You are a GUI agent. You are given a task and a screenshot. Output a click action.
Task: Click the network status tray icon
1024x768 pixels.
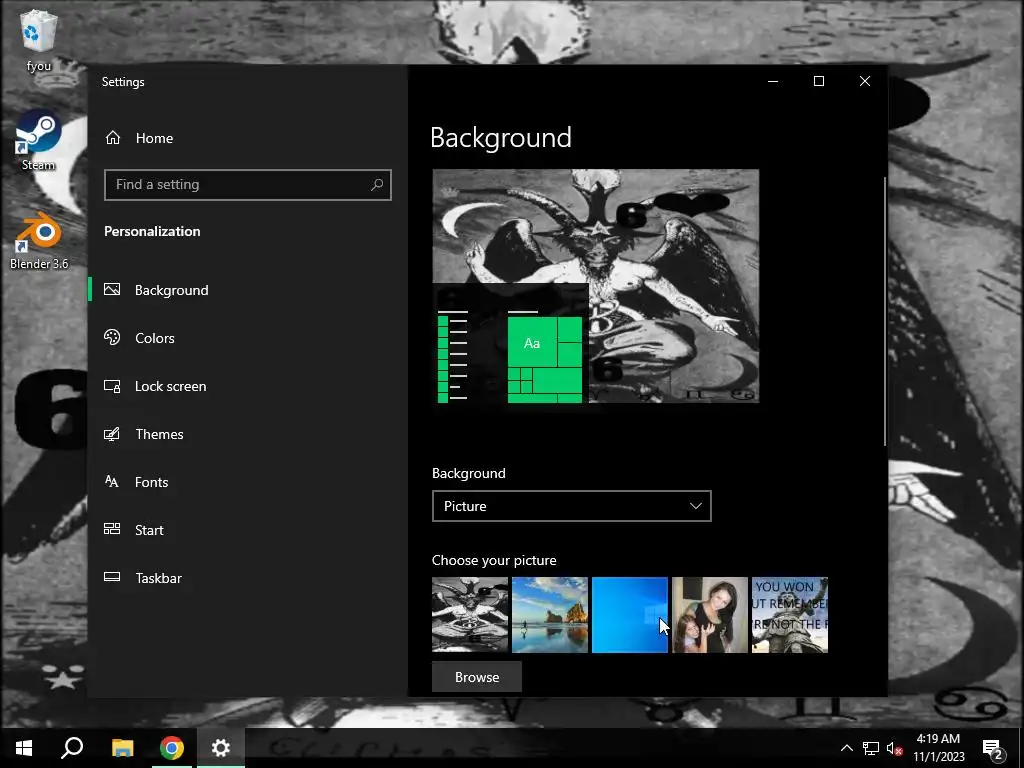pyautogui.click(x=871, y=748)
